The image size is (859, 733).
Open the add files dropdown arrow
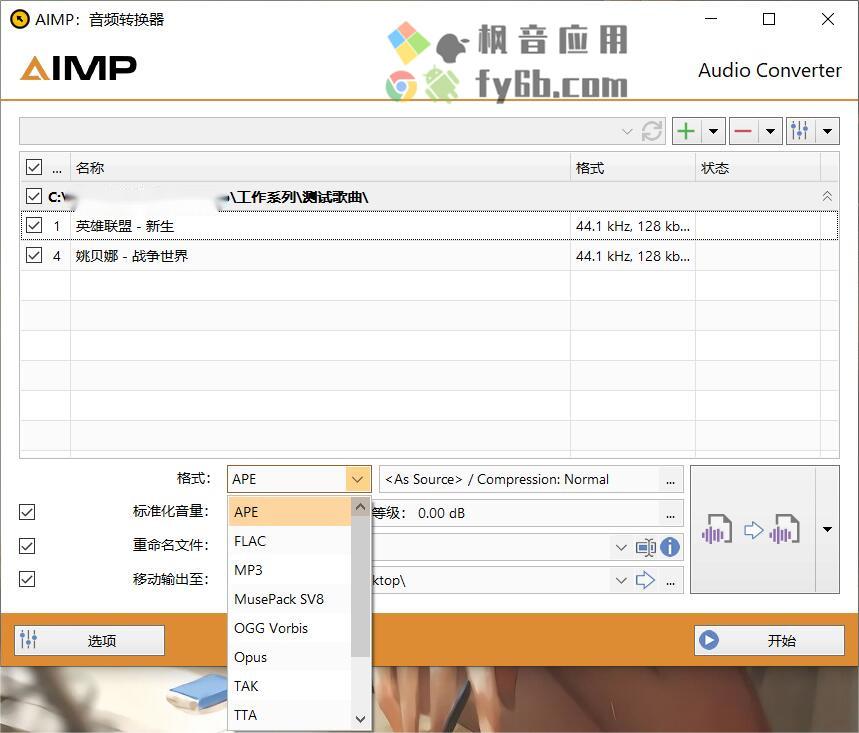(713, 131)
